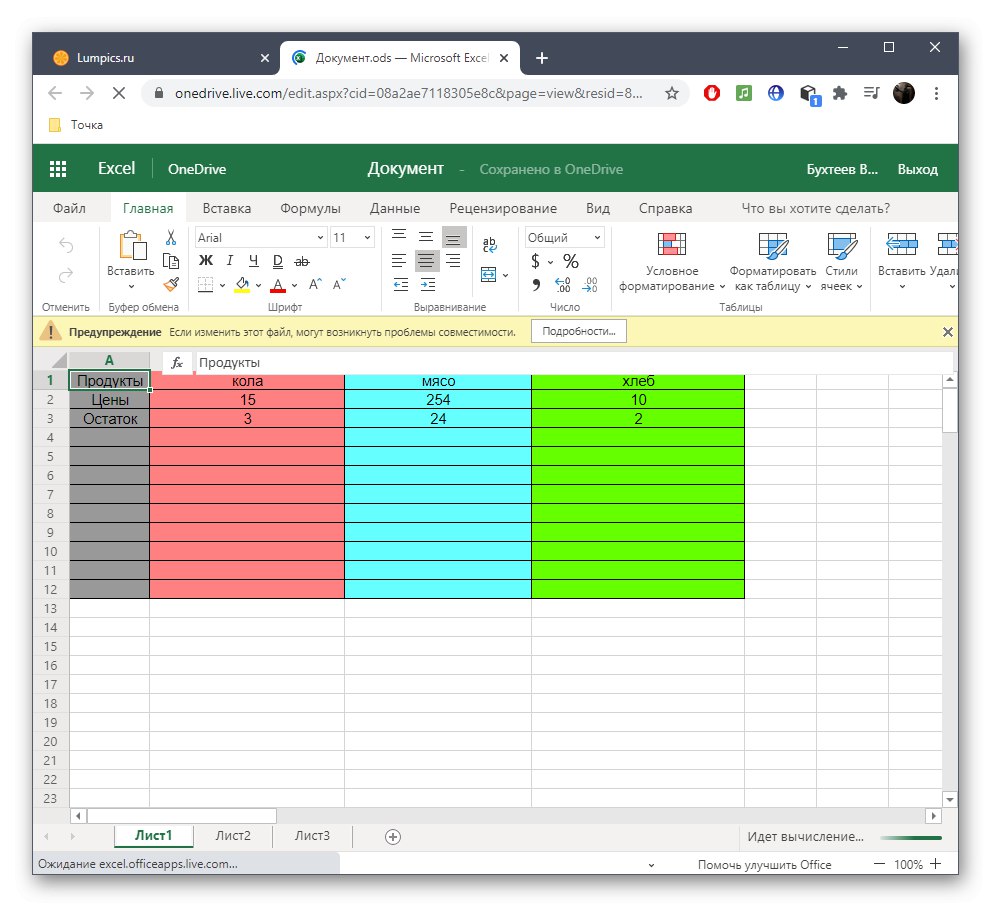The image size is (991, 907).
Task: Switch to the Вставка ribbon tab
Action: [226, 208]
